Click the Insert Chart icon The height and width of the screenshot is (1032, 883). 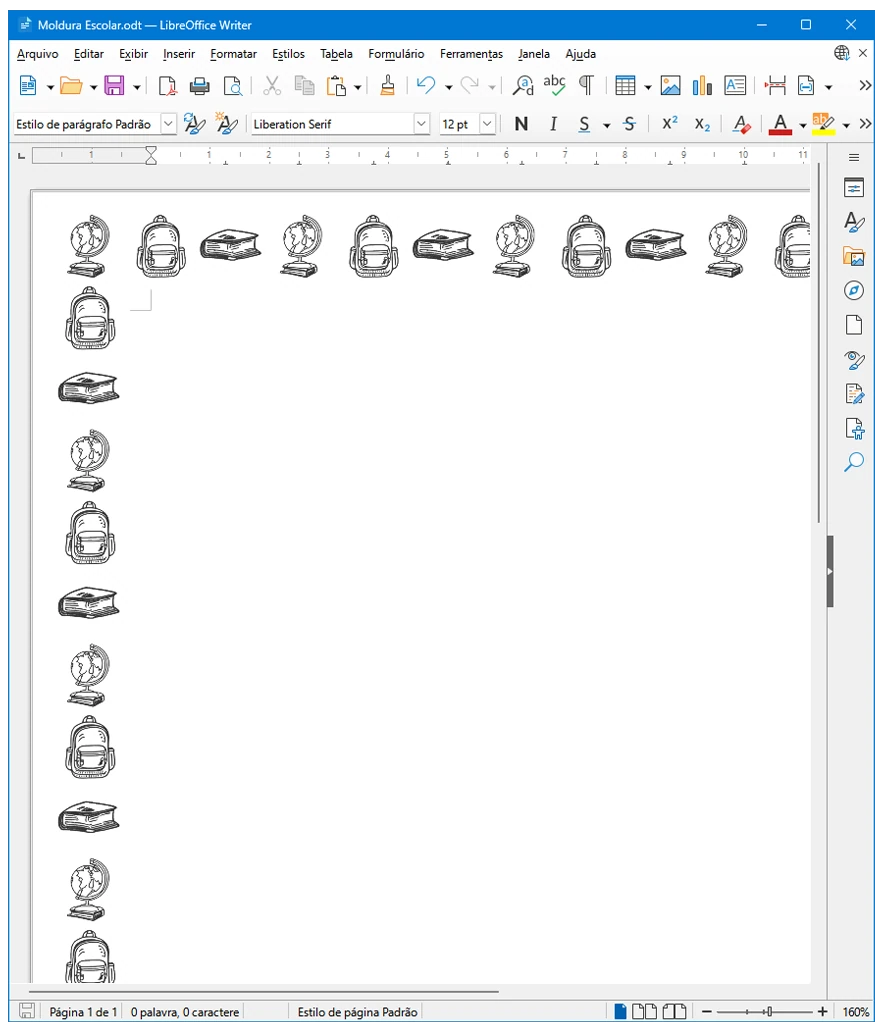coord(702,86)
